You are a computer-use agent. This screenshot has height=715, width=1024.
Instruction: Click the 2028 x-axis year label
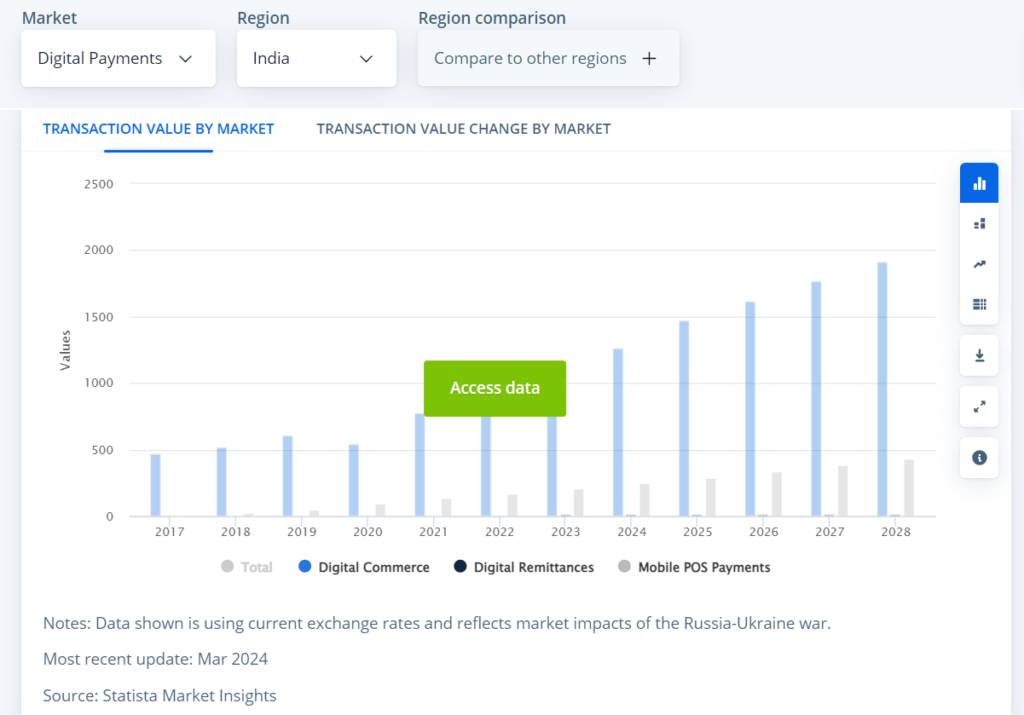pos(895,532)
